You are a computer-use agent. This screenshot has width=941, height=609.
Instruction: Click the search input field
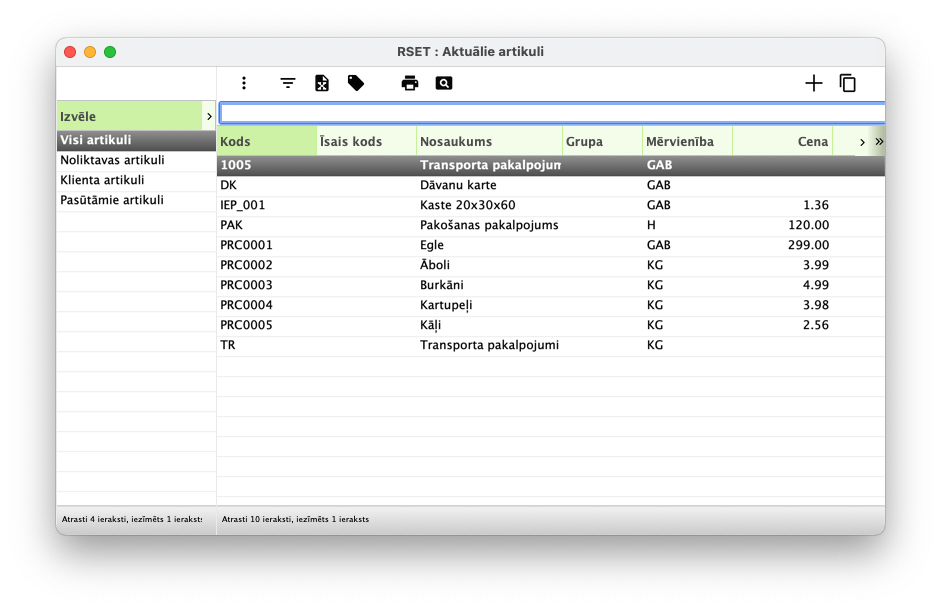(x=550, y=113)
